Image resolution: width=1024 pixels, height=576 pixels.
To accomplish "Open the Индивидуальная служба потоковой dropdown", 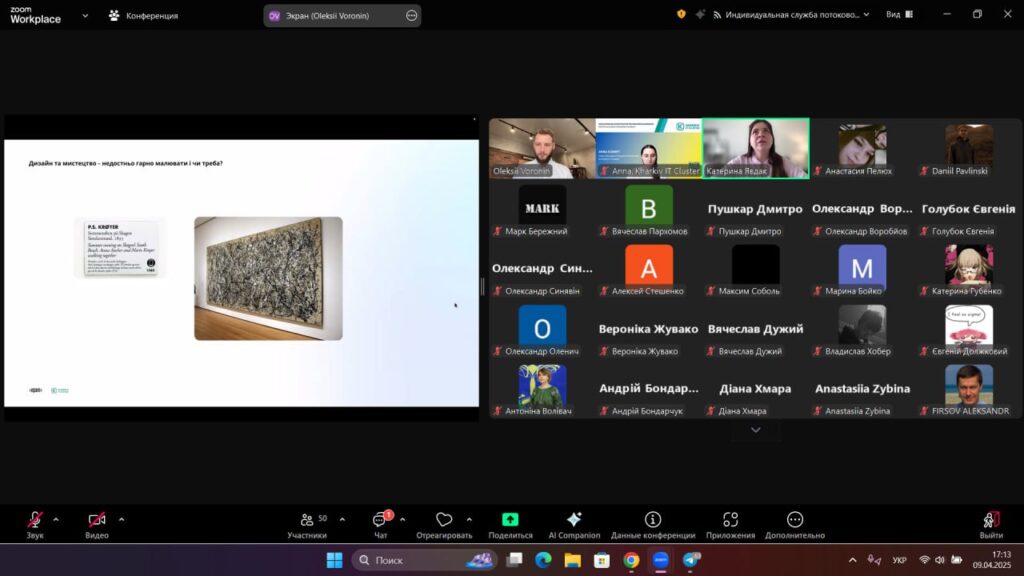I will [x=791, y=14].
